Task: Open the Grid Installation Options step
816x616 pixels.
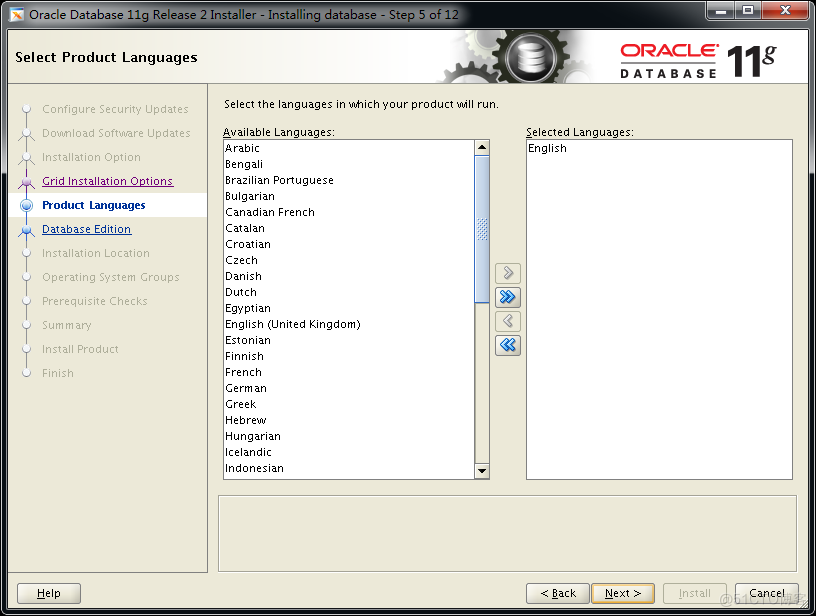Action: click(x=107, y=181)
